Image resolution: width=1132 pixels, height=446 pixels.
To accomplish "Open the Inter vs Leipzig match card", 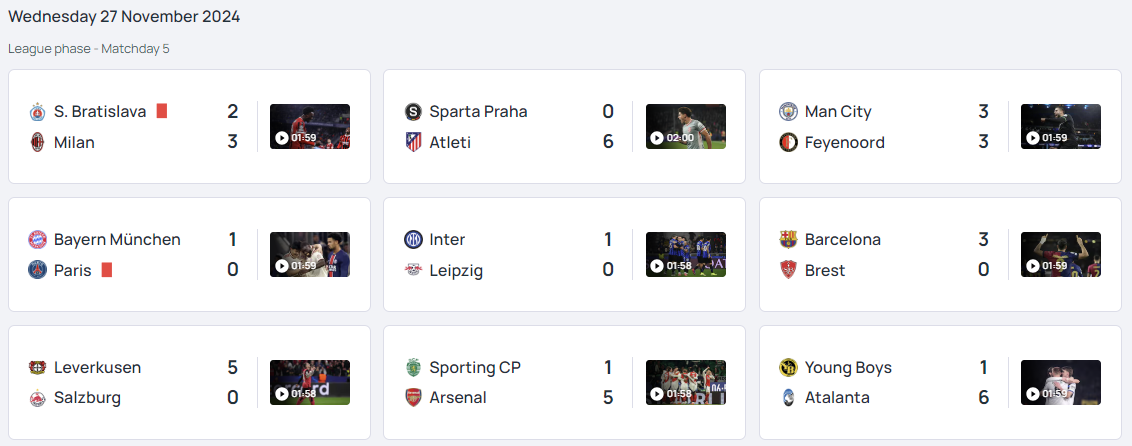I will [564, 255].
